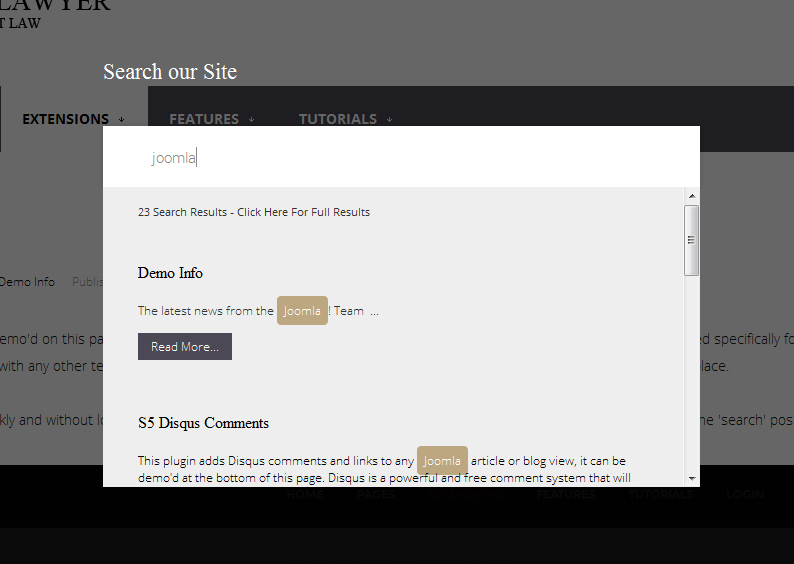Click the results scrollbar up arrow
Viewport: 794px width, 564px height.
(691, 195)
